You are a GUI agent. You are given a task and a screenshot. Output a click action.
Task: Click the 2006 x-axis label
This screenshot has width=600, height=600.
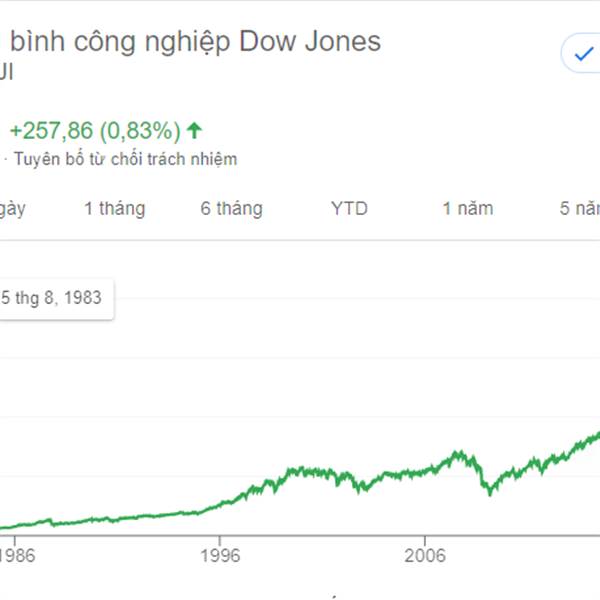click(425, 556)
